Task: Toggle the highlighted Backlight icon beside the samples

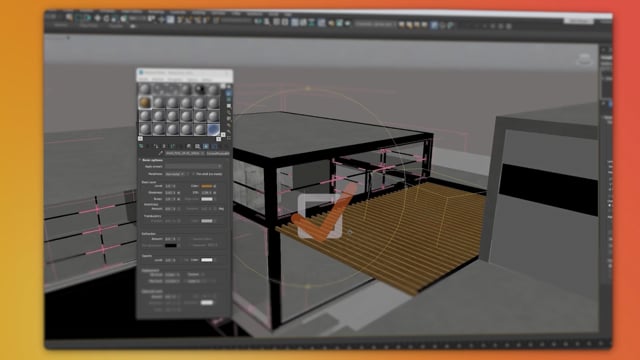Action: pyautogui.click(x=229, y=93)
